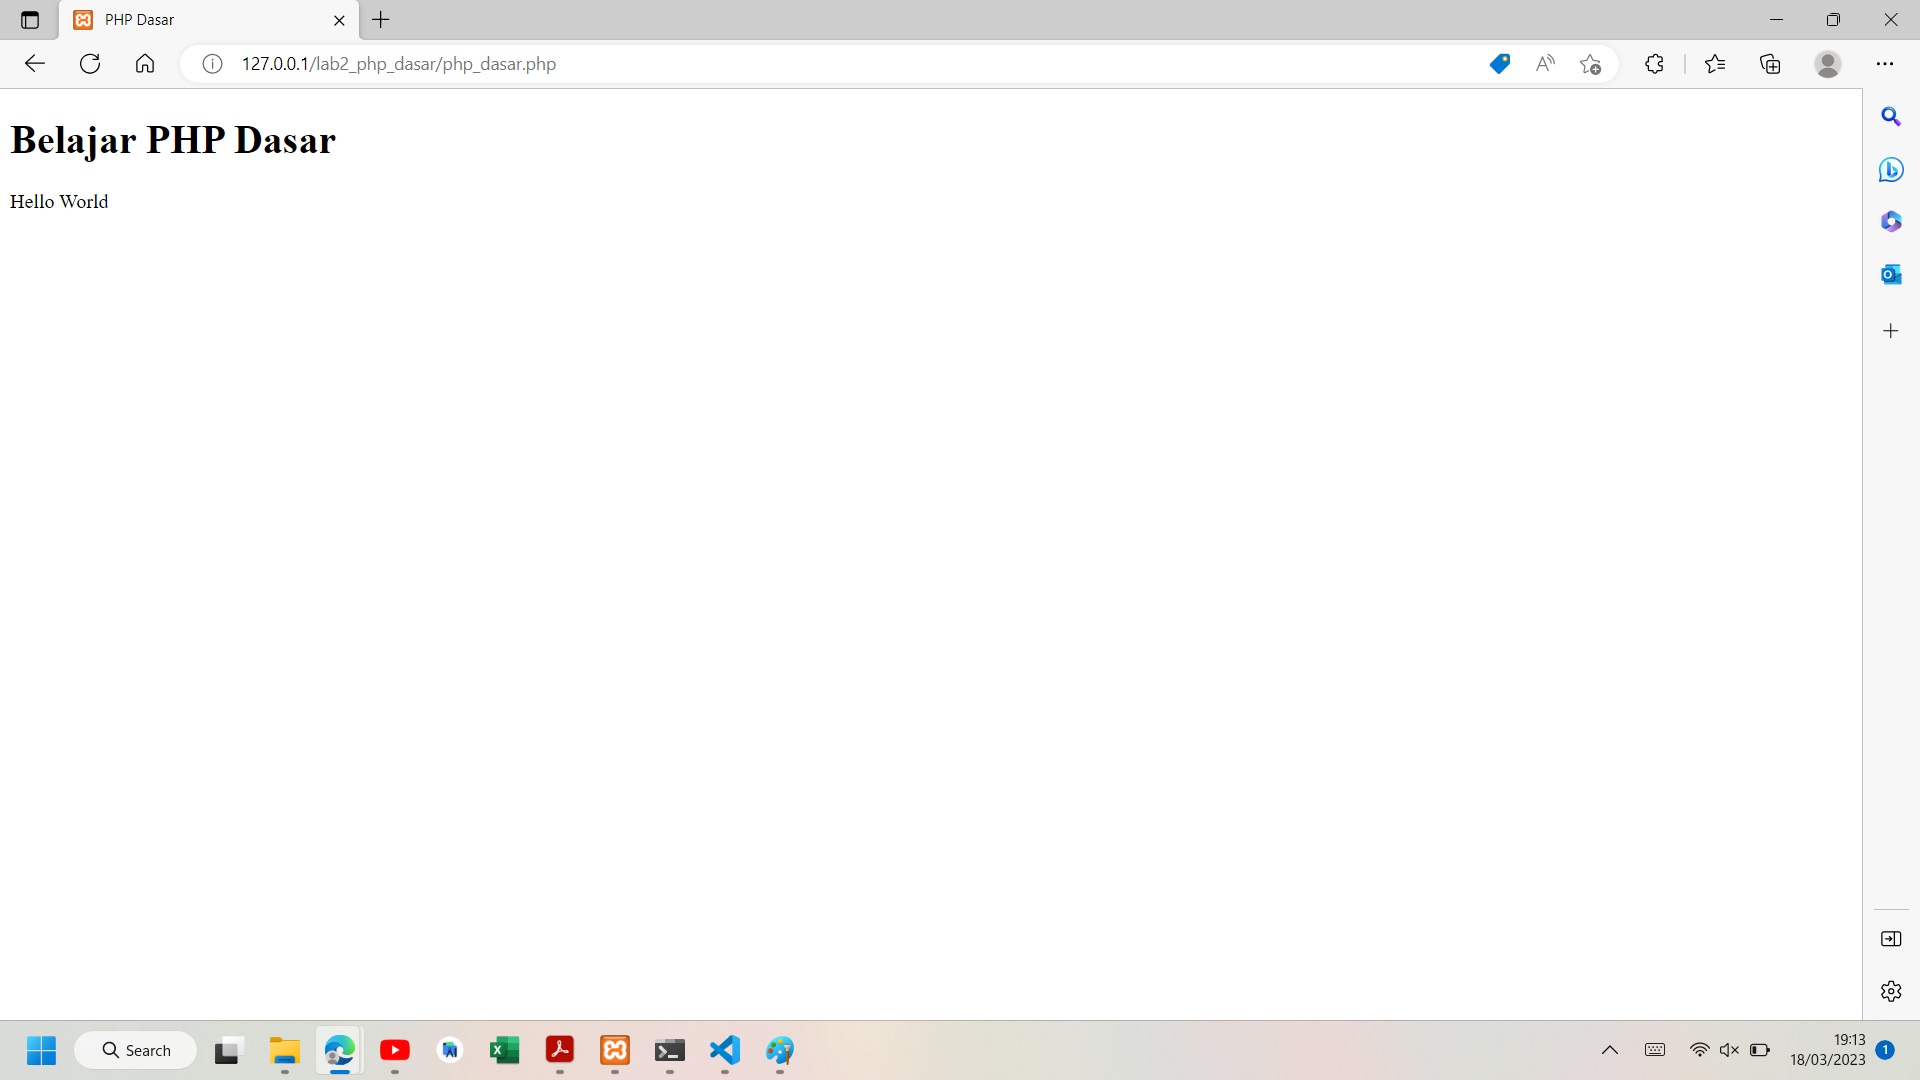1920x1080 pixels.
Task: Open the Favorites list
Action: (1715, 64)
